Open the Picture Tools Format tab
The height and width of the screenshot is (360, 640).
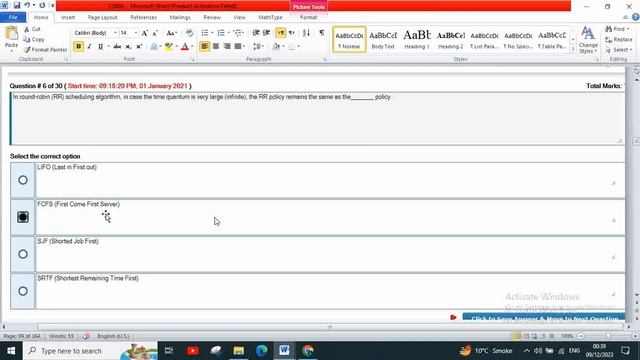(x=309, y=18)
